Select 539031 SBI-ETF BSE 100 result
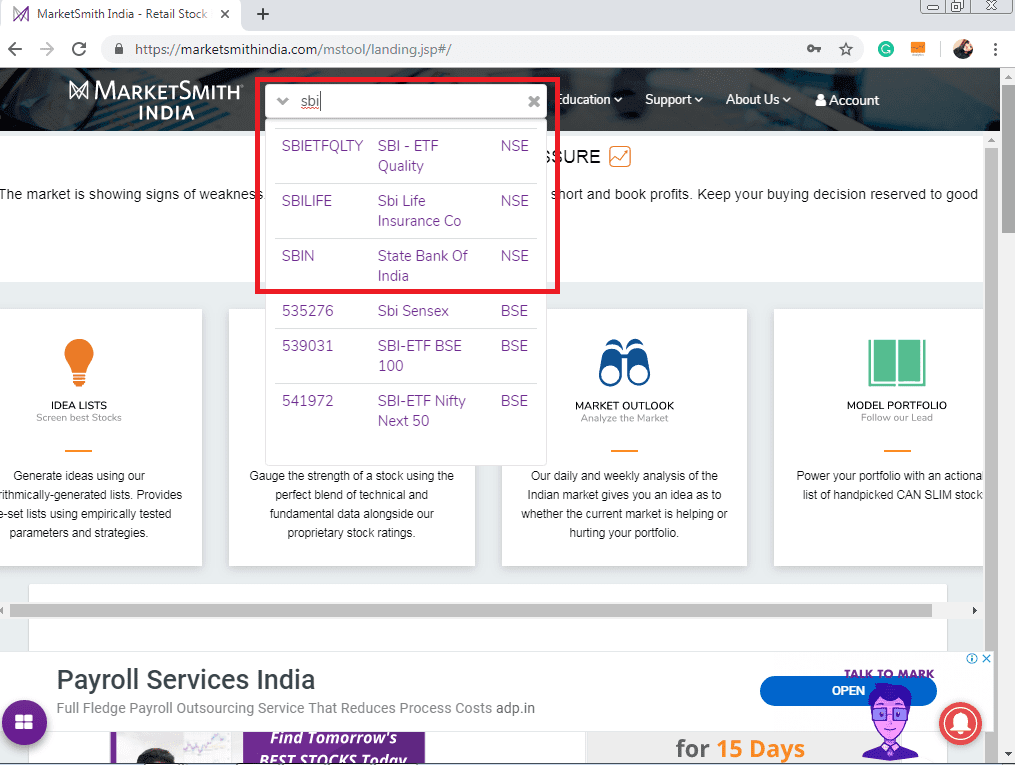The height and width of the screenshot is (765, 1015). click(x=406, y=356)
